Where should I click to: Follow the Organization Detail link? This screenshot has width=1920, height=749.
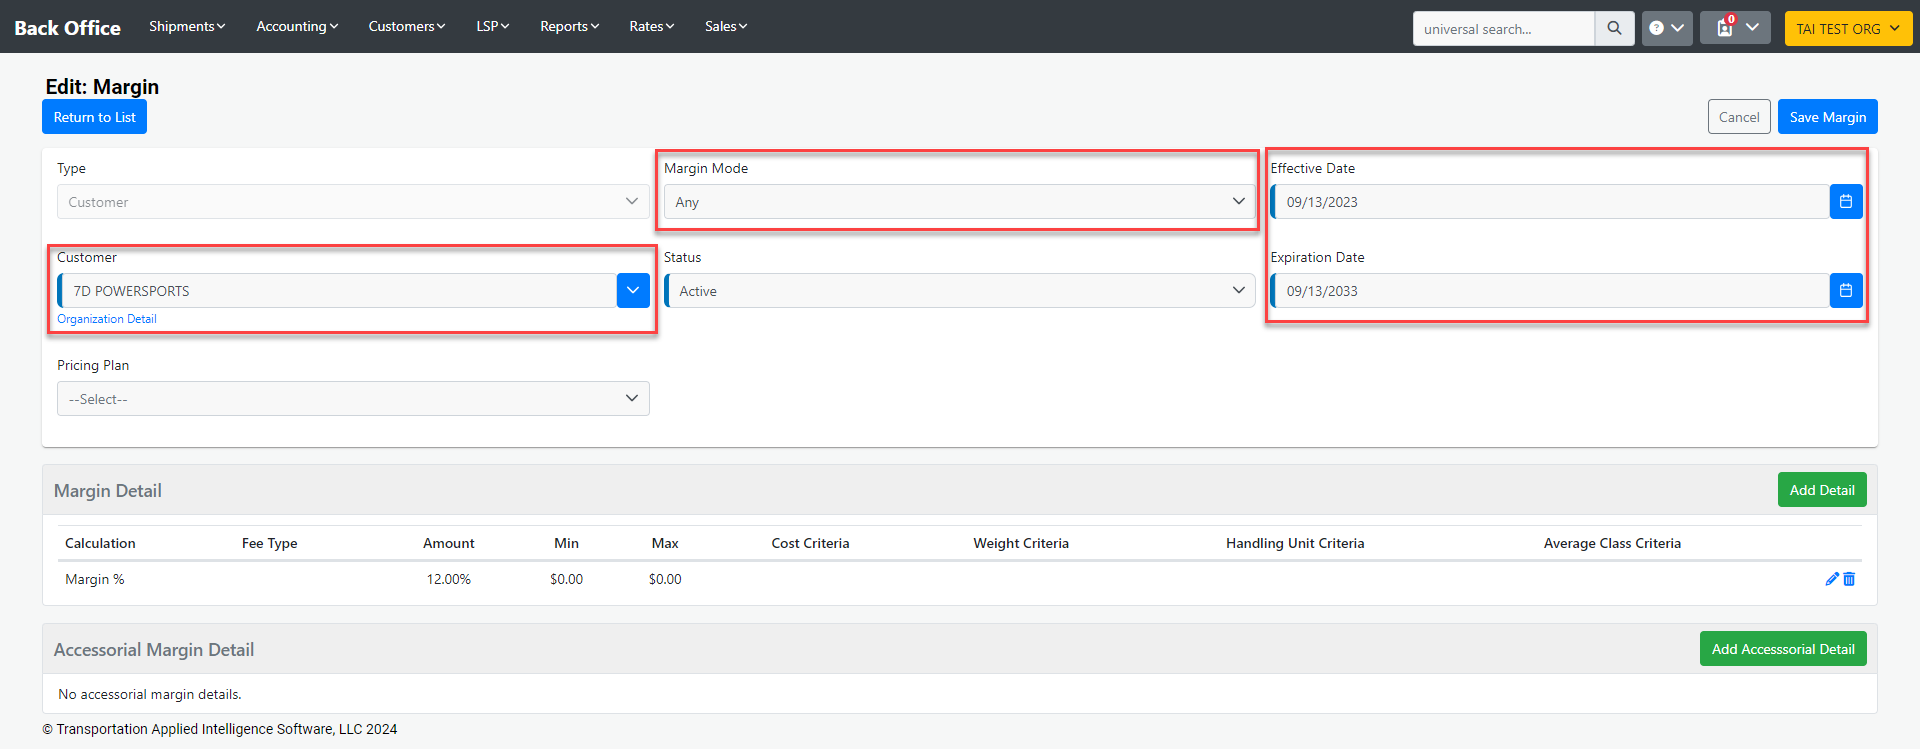click(x=107, y=319)
